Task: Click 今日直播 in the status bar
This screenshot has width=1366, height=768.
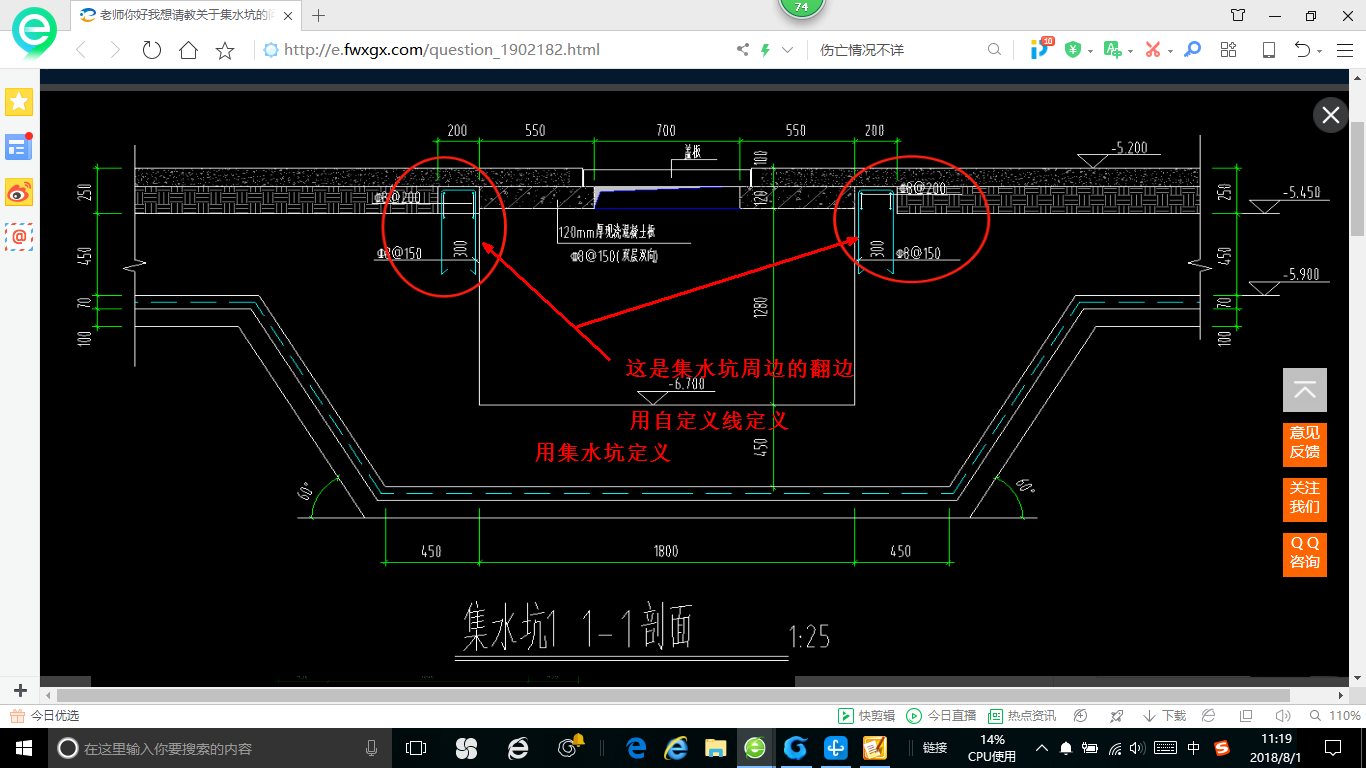Action: [941, 716]
